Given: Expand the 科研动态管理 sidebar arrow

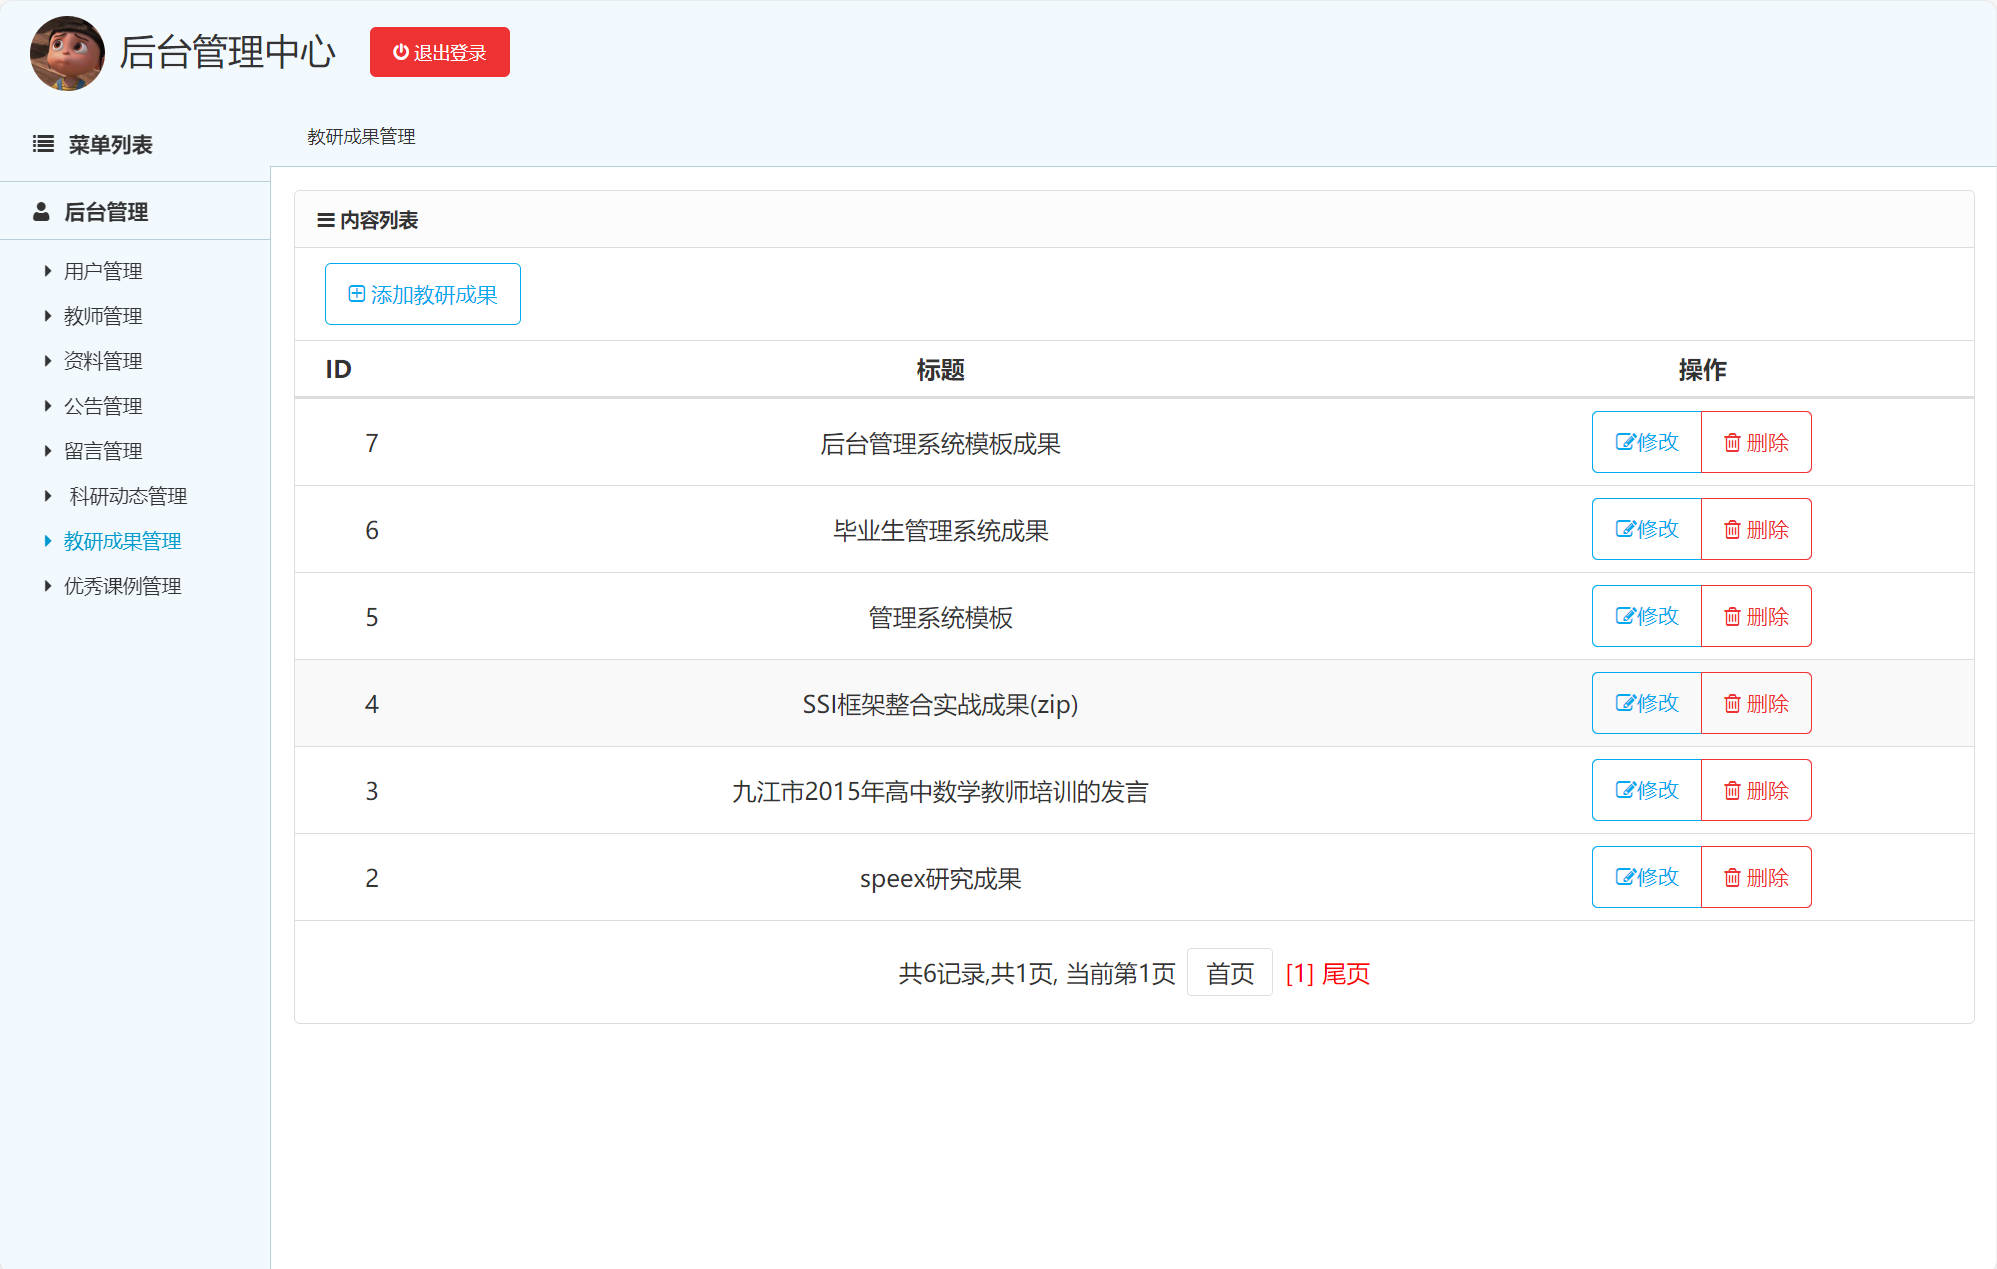Looking at the screenshot, I should coord(47,496).
